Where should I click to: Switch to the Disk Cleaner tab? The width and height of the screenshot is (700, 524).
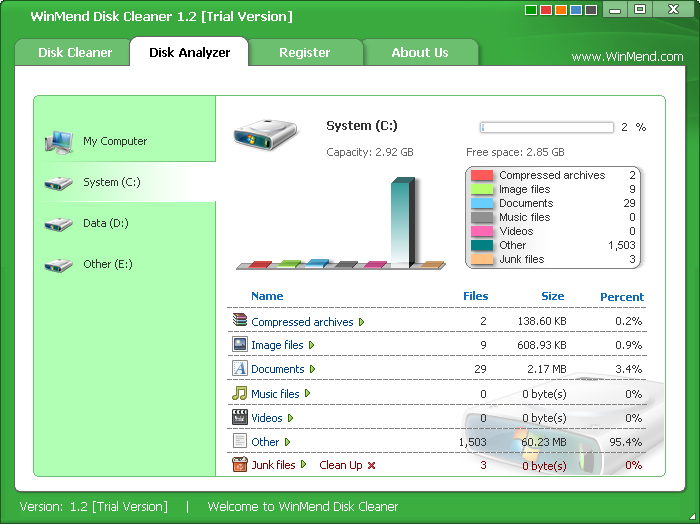[73, 53]
